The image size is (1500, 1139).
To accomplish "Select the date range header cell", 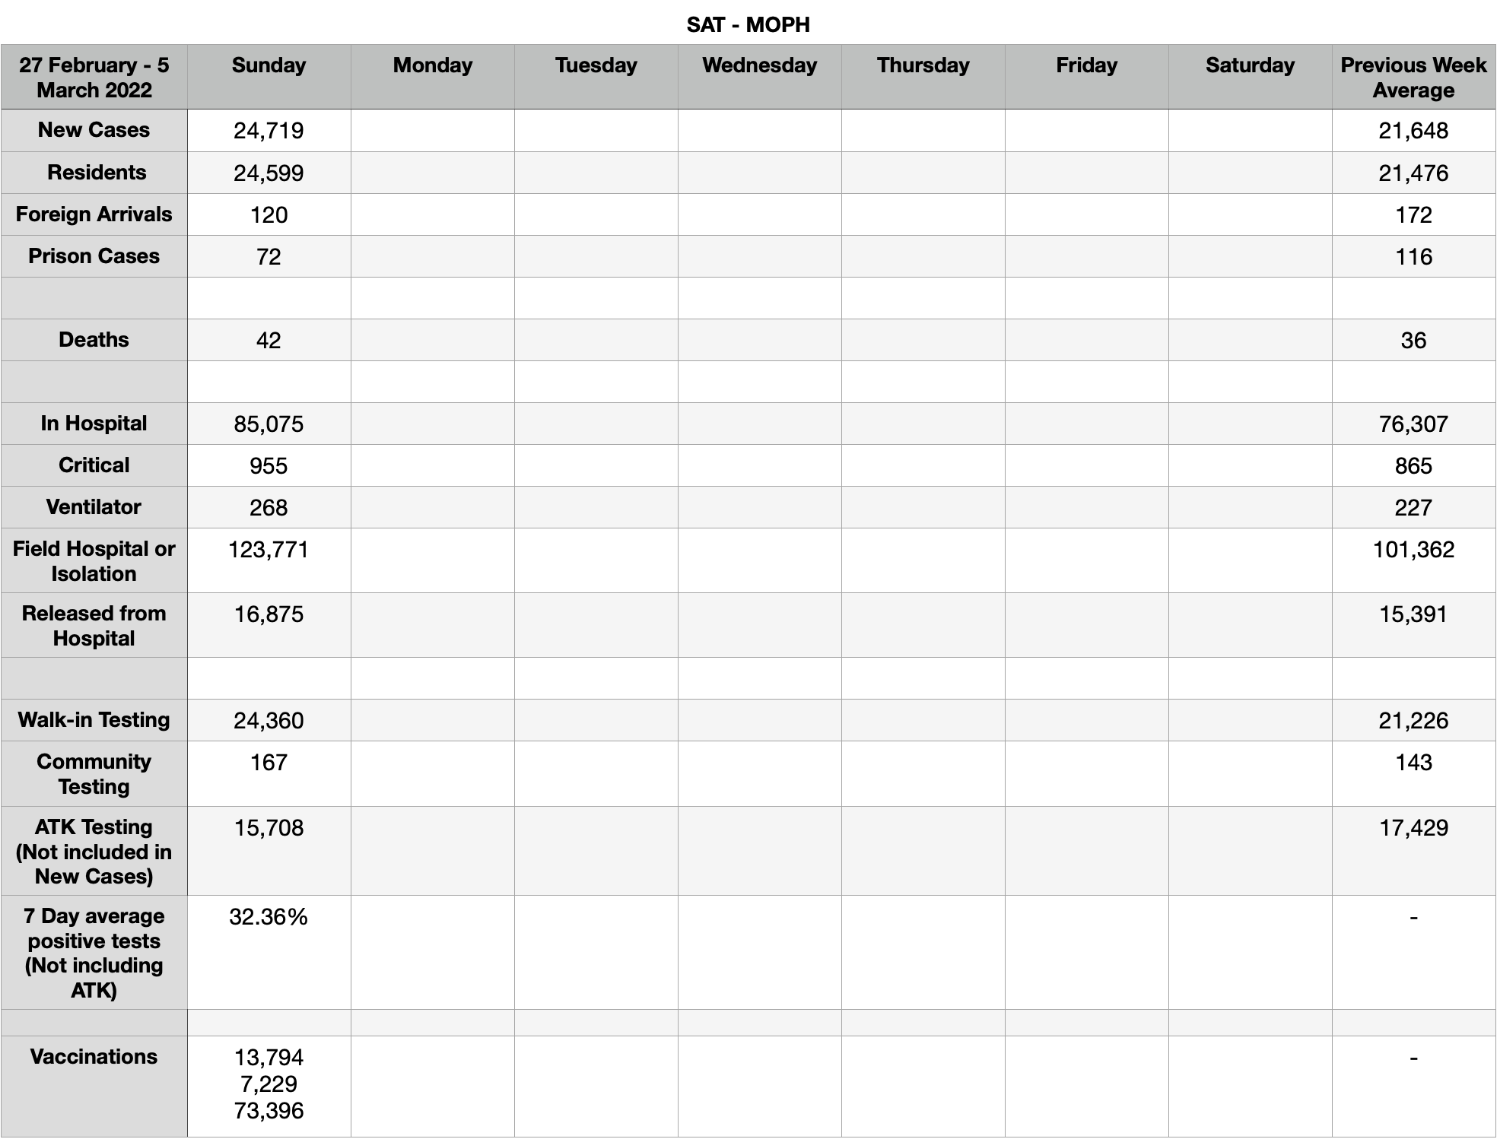I will tap(94, 77).
